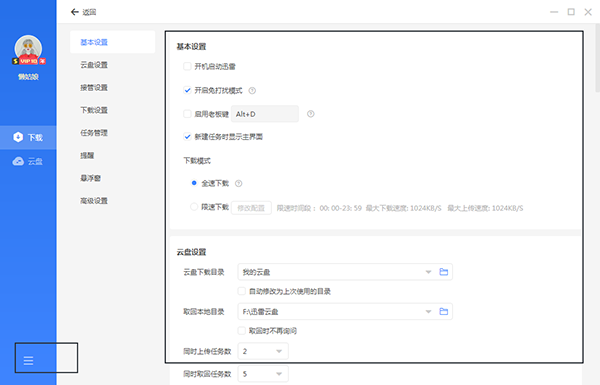Expand the F:\迅雷云盘 local directory dropdown
Image resolution: width=600 pixels, height=385 pixels.
pyautogui.click(x=428, y=312)
